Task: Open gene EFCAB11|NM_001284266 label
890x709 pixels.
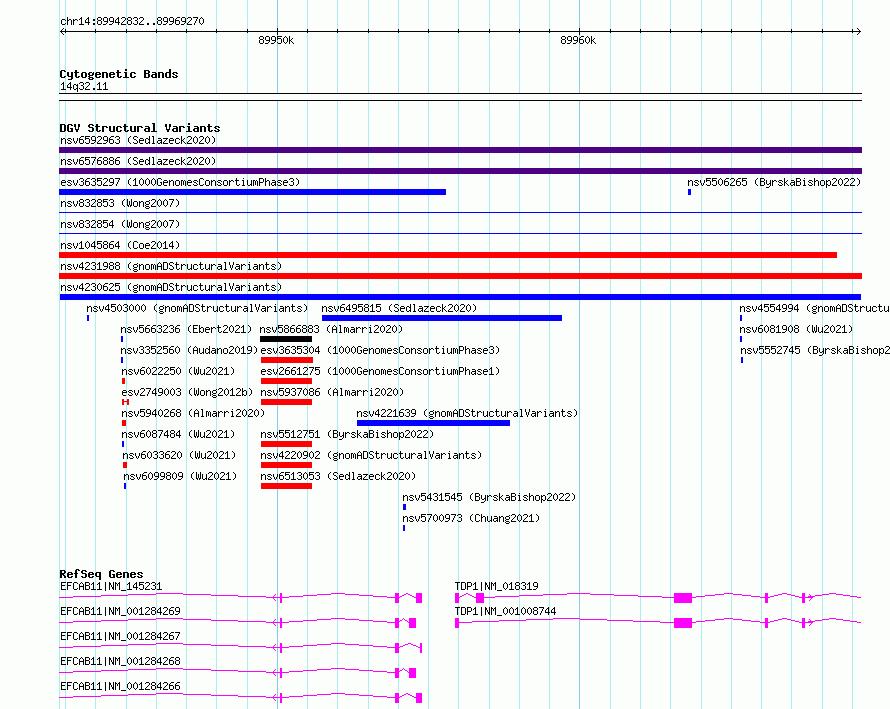Action: pos(120,686)
